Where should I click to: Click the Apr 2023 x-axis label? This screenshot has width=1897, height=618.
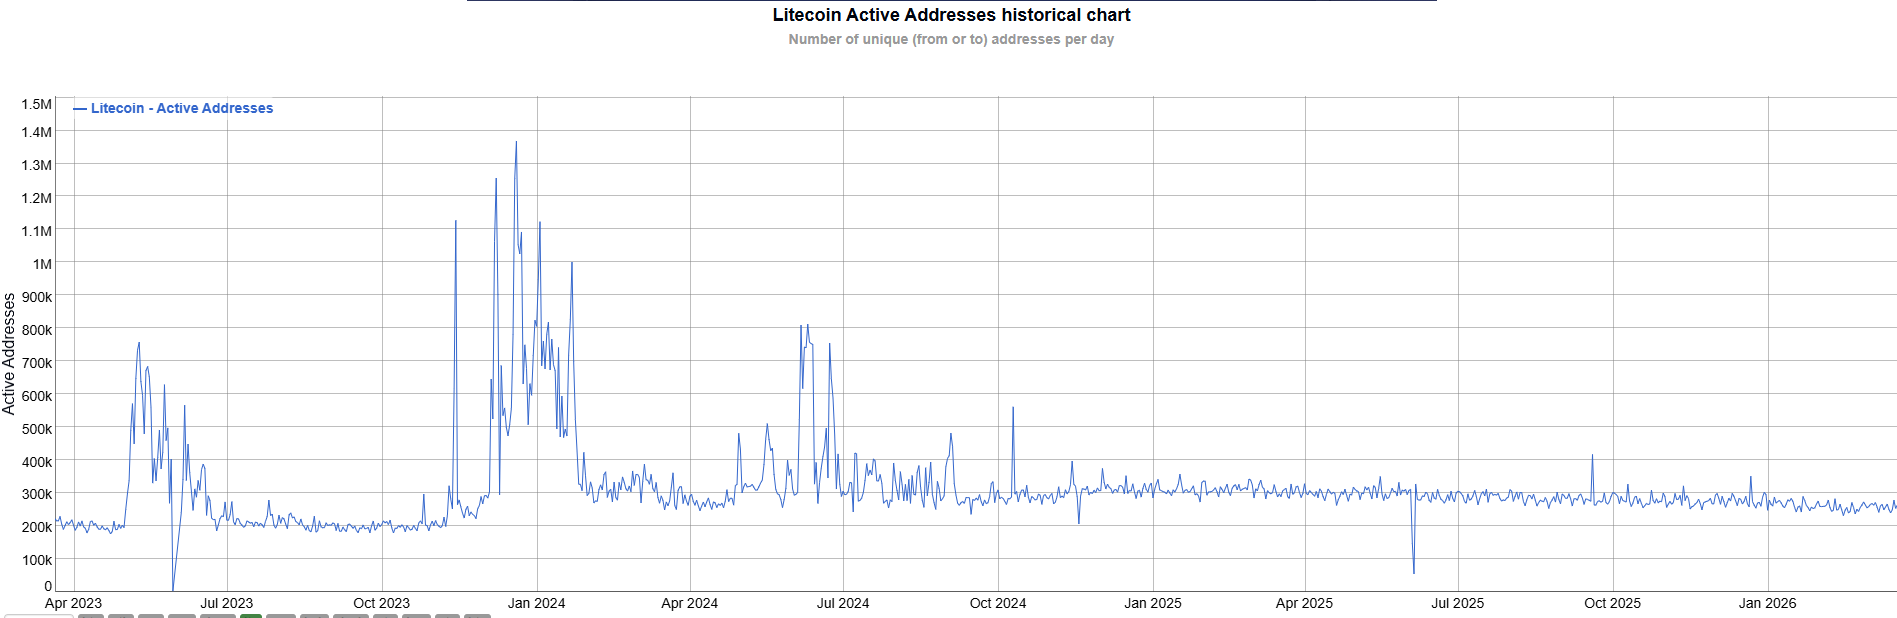coord(73,603)
